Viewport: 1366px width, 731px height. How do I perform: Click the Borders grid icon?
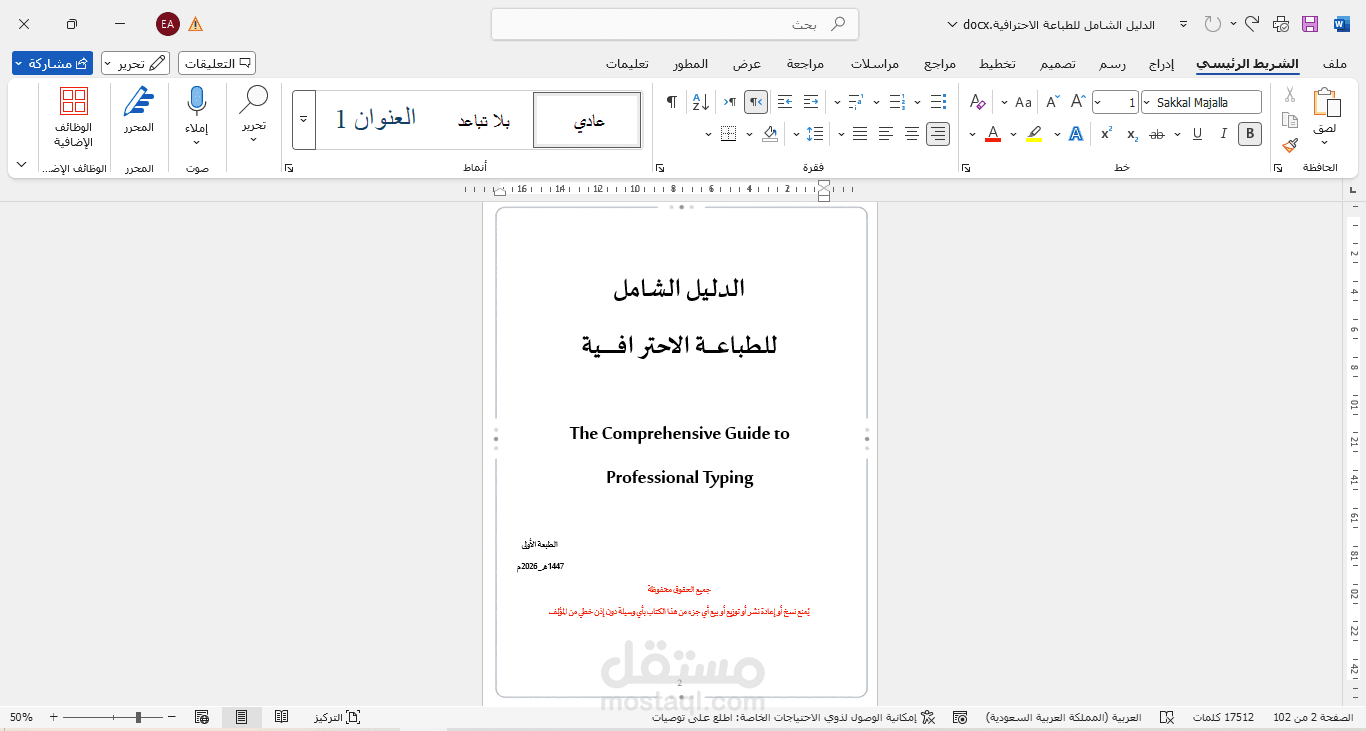(729, 133)
